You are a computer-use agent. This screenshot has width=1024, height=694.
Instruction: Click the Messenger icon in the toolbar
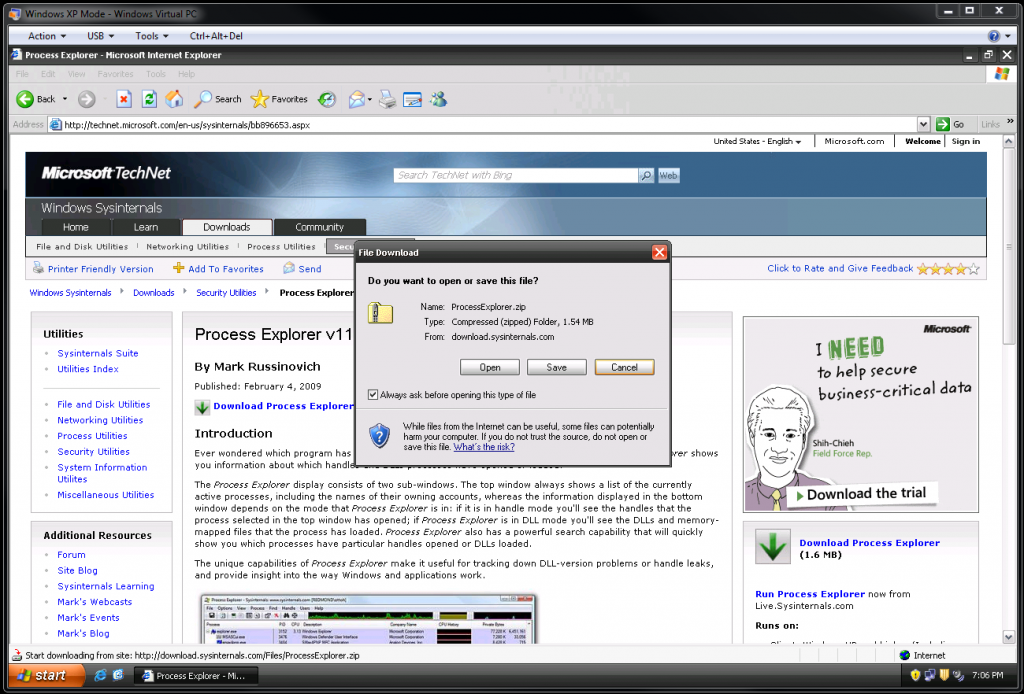438,99
